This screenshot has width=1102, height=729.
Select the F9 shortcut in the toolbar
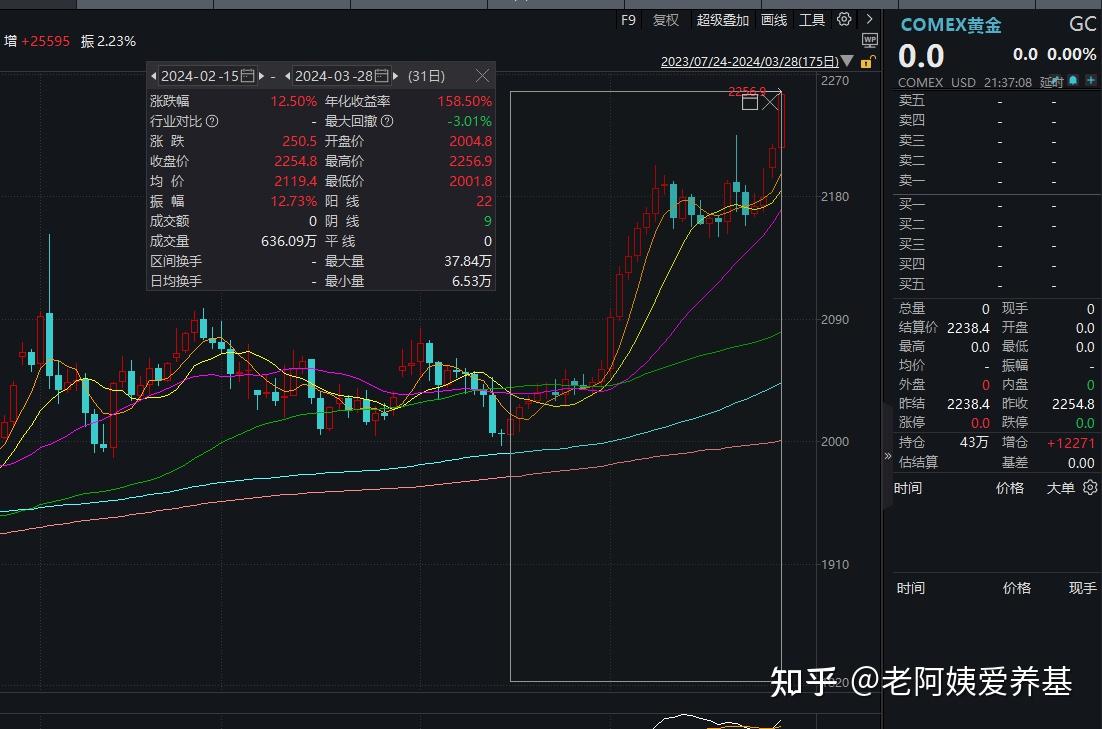pyautogui.click(x=628, y=19)
